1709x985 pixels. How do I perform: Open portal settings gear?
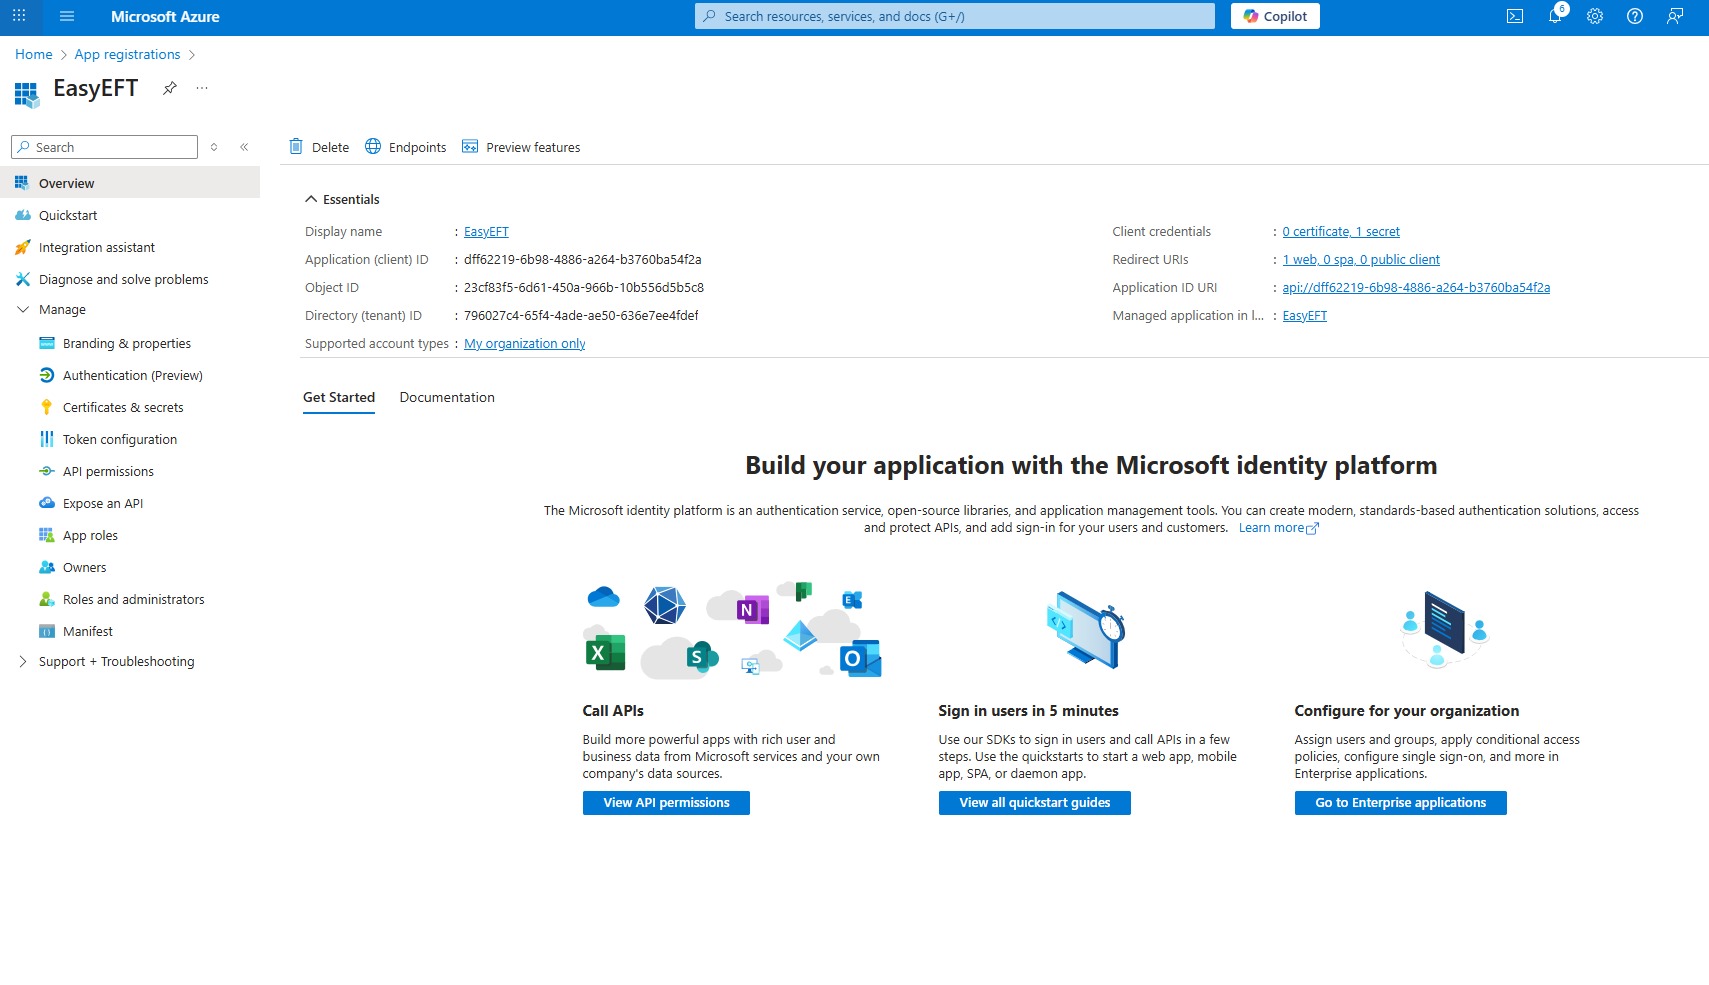tap(1595, 16)
